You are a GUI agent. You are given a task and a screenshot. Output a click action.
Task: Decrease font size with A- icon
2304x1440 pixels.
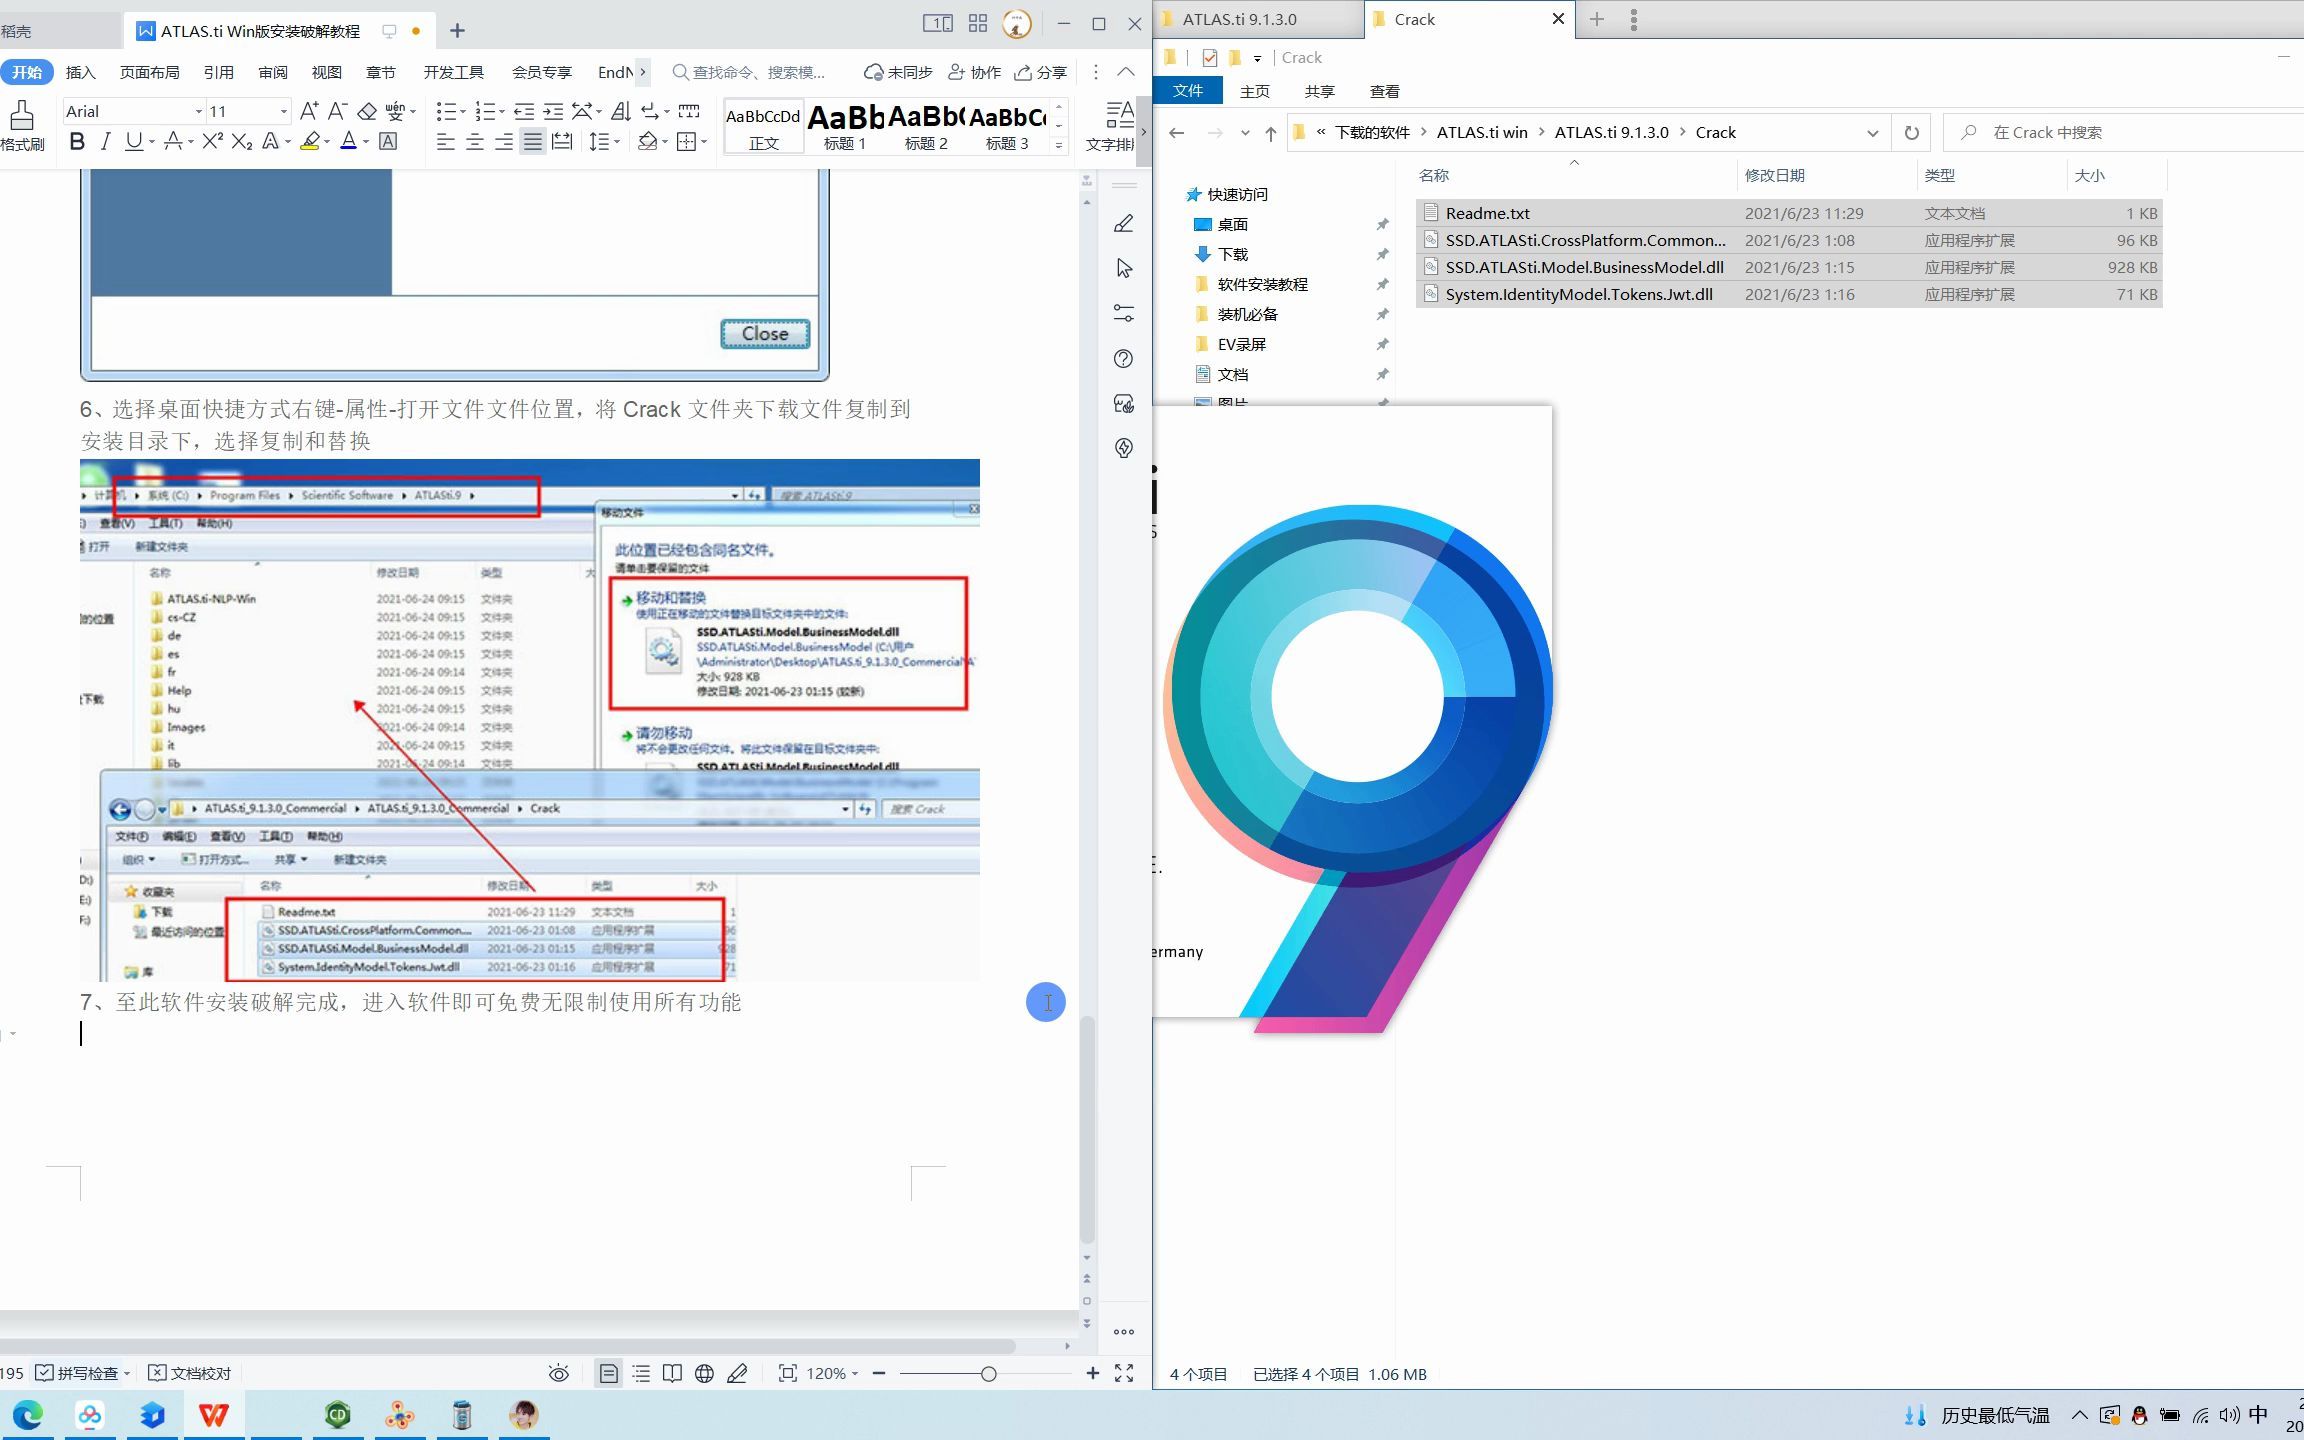pos(337,111)
